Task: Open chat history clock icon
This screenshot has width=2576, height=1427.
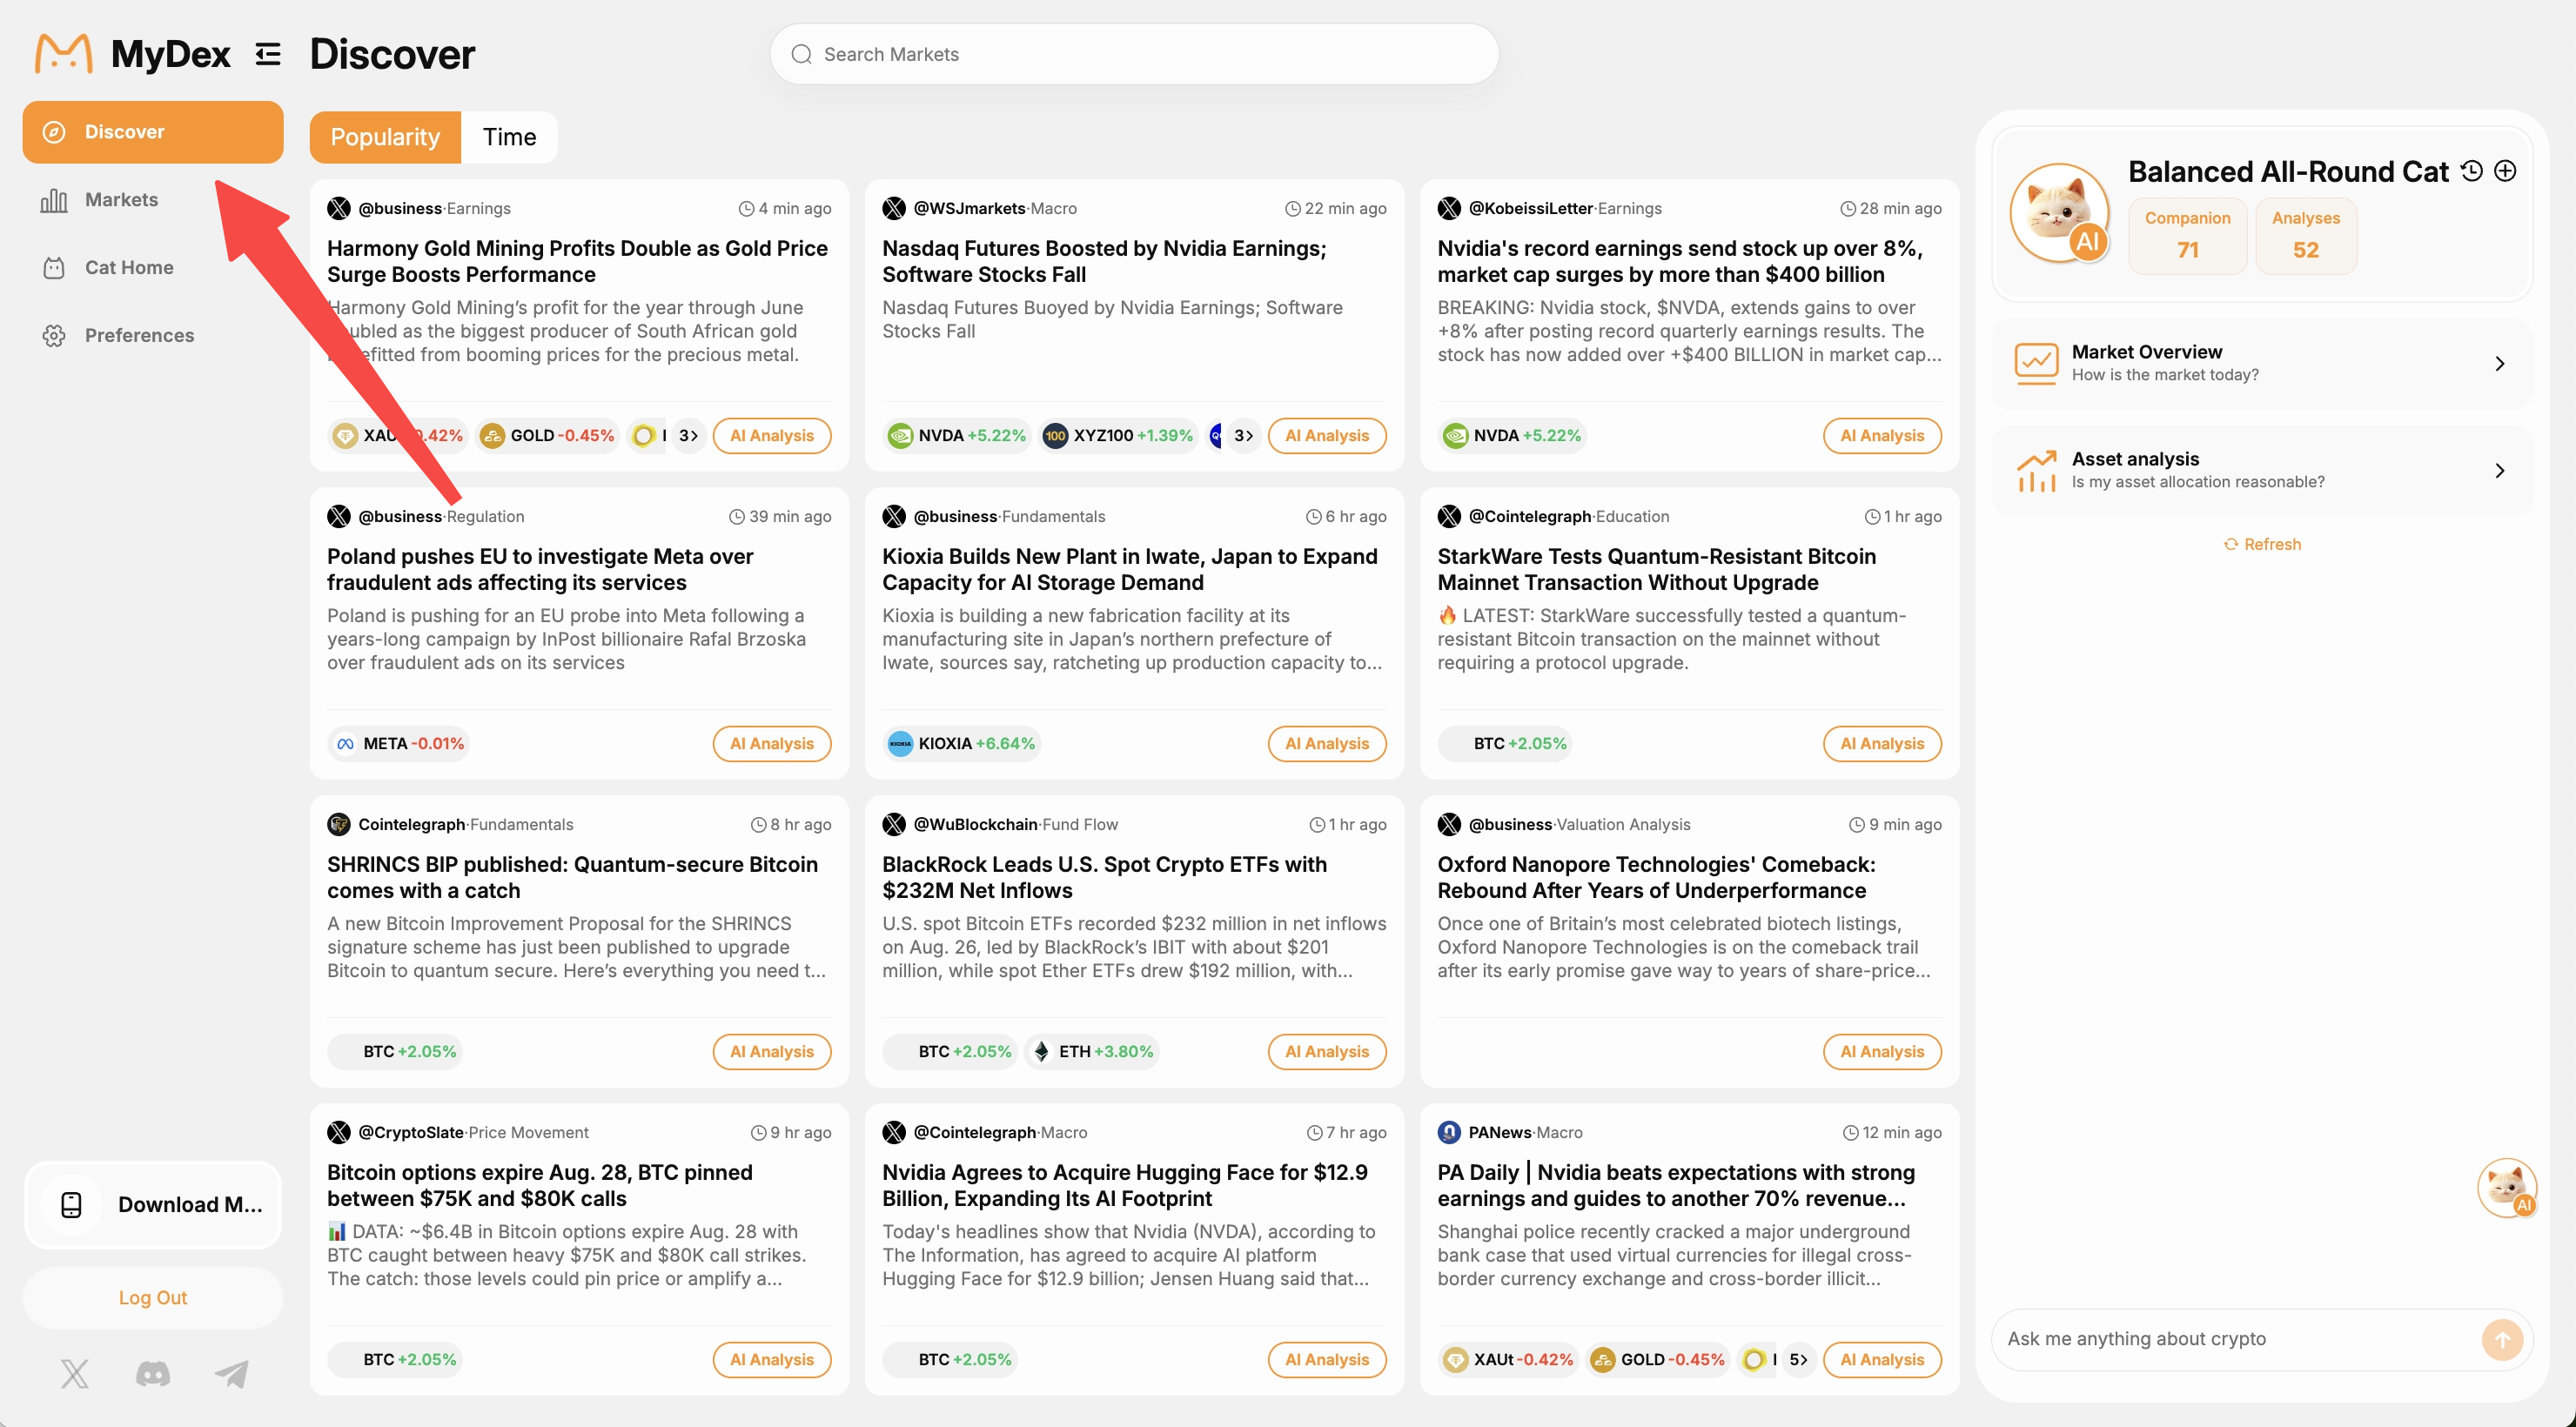Action: coord(2471,171)
